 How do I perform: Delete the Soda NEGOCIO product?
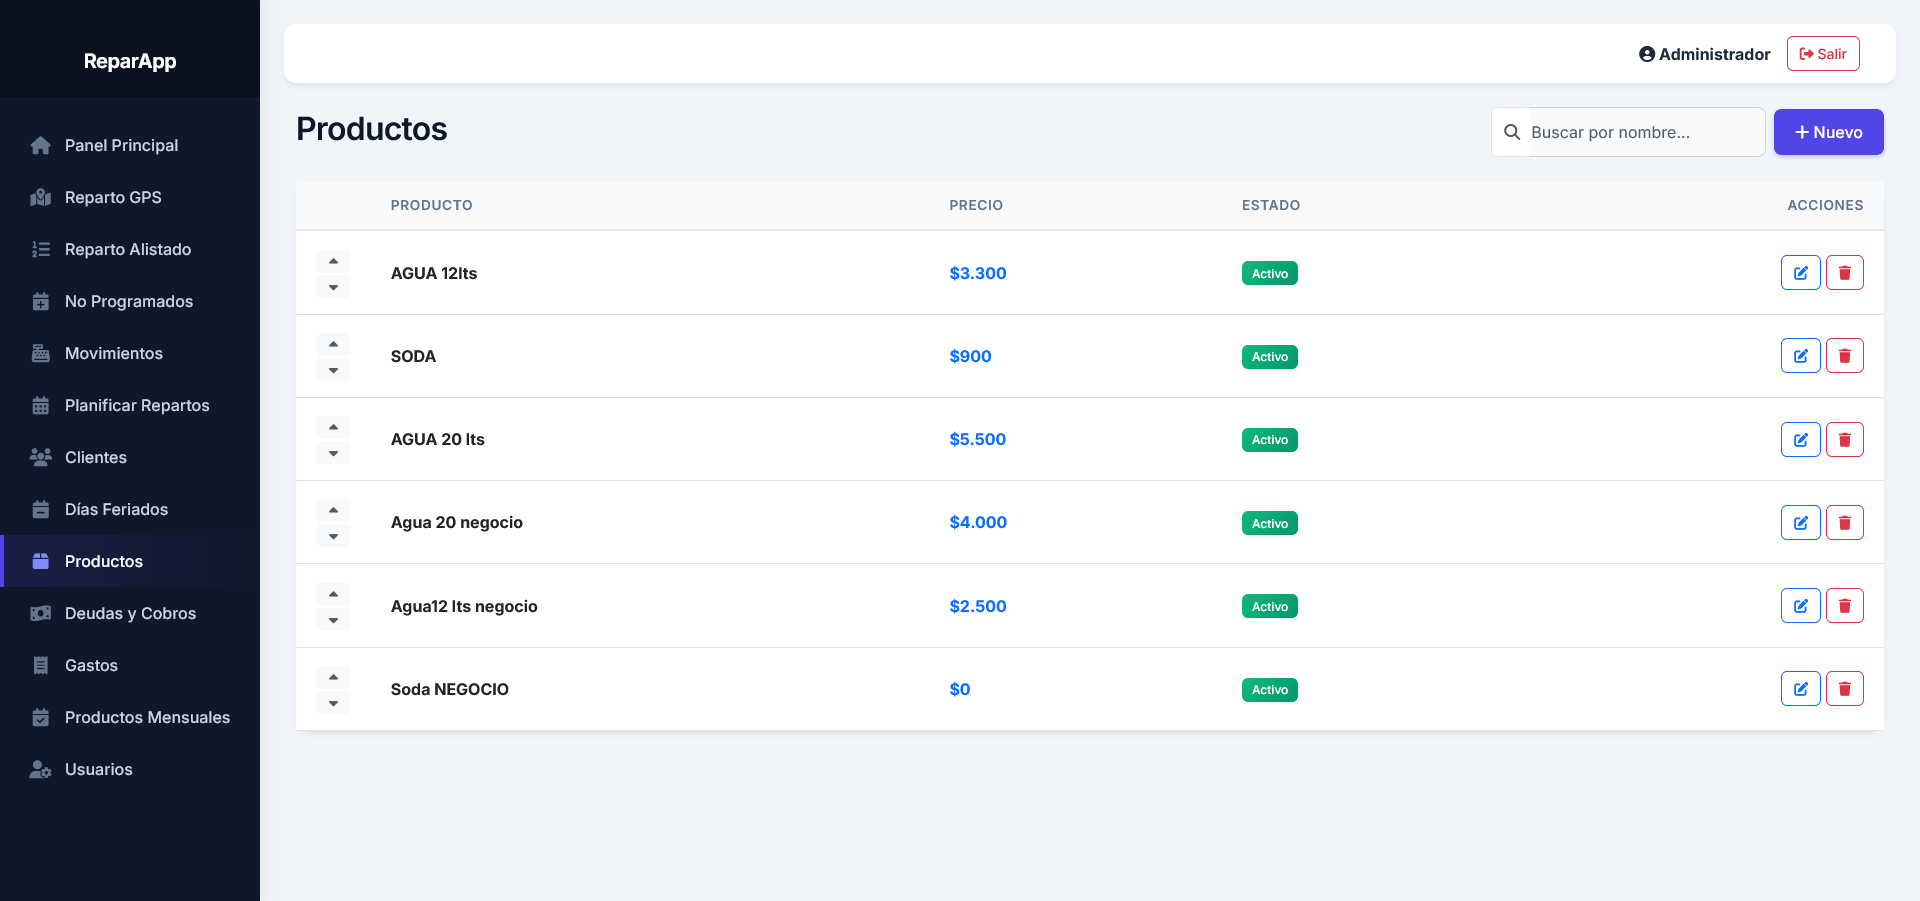(1844, 689)
